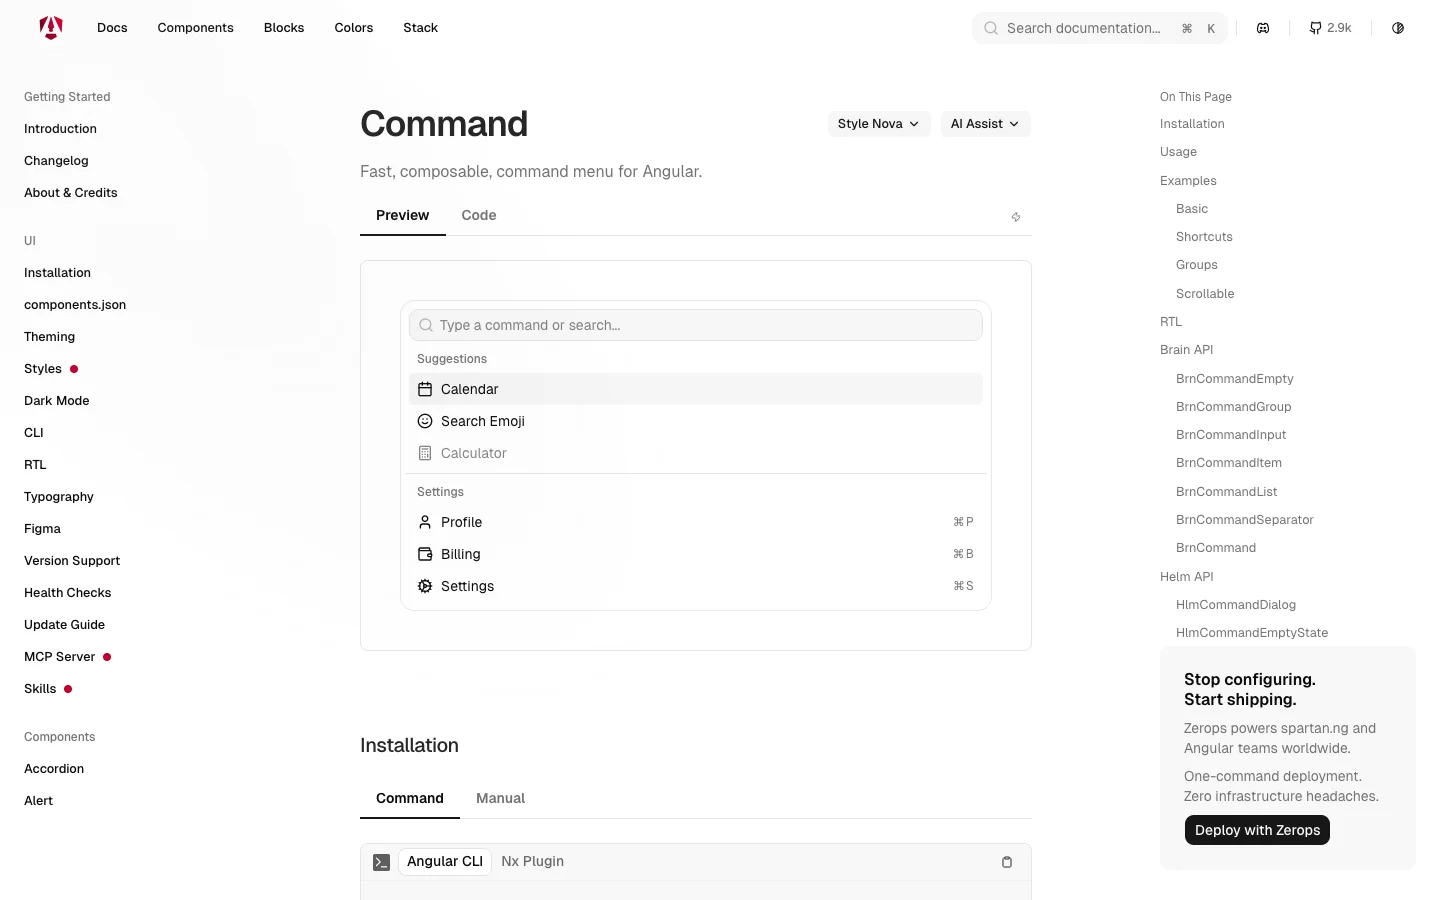Image resolution: width=1440 pixels, height=900 pixels.
Task: Jump to Shortcuts in On This Page
Action: click(x=1204, y=237)
